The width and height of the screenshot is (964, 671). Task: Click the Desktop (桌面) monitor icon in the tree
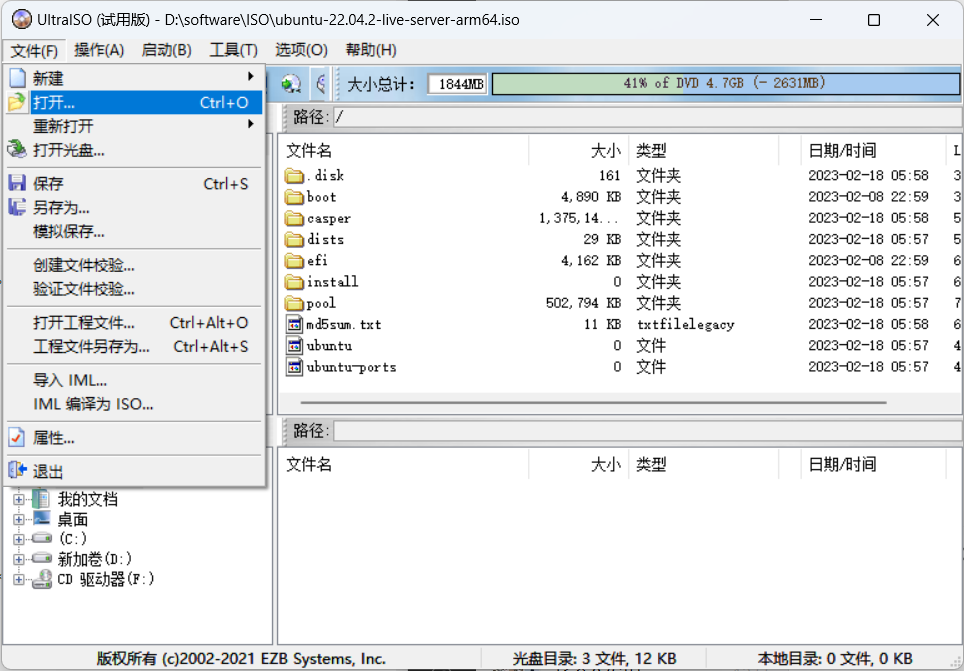click(42, 518)
